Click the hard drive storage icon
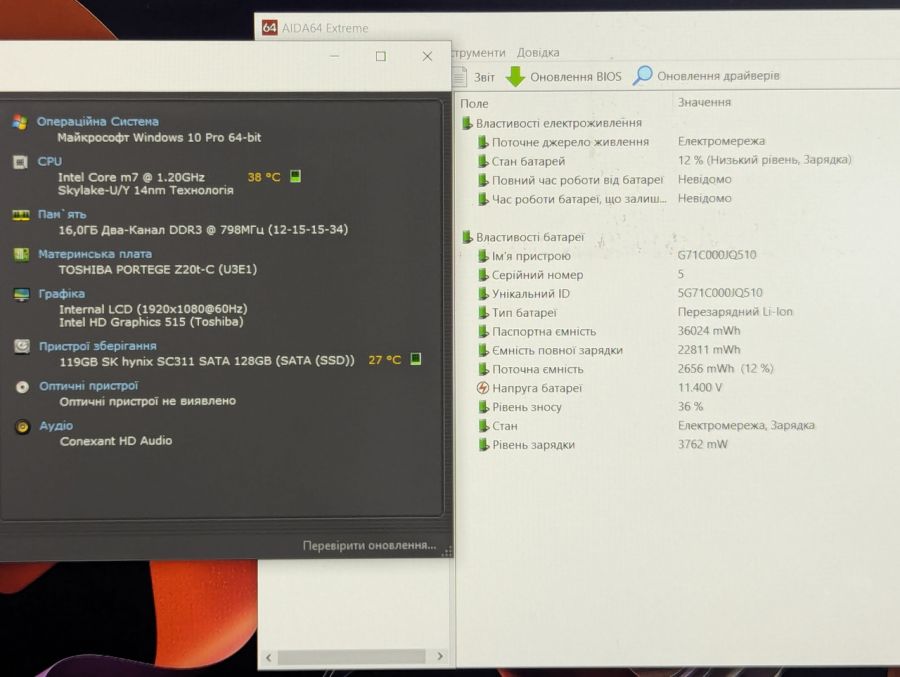Image resolution: width=900 pixels, height=677 pixels. click(x=22, y=346)
